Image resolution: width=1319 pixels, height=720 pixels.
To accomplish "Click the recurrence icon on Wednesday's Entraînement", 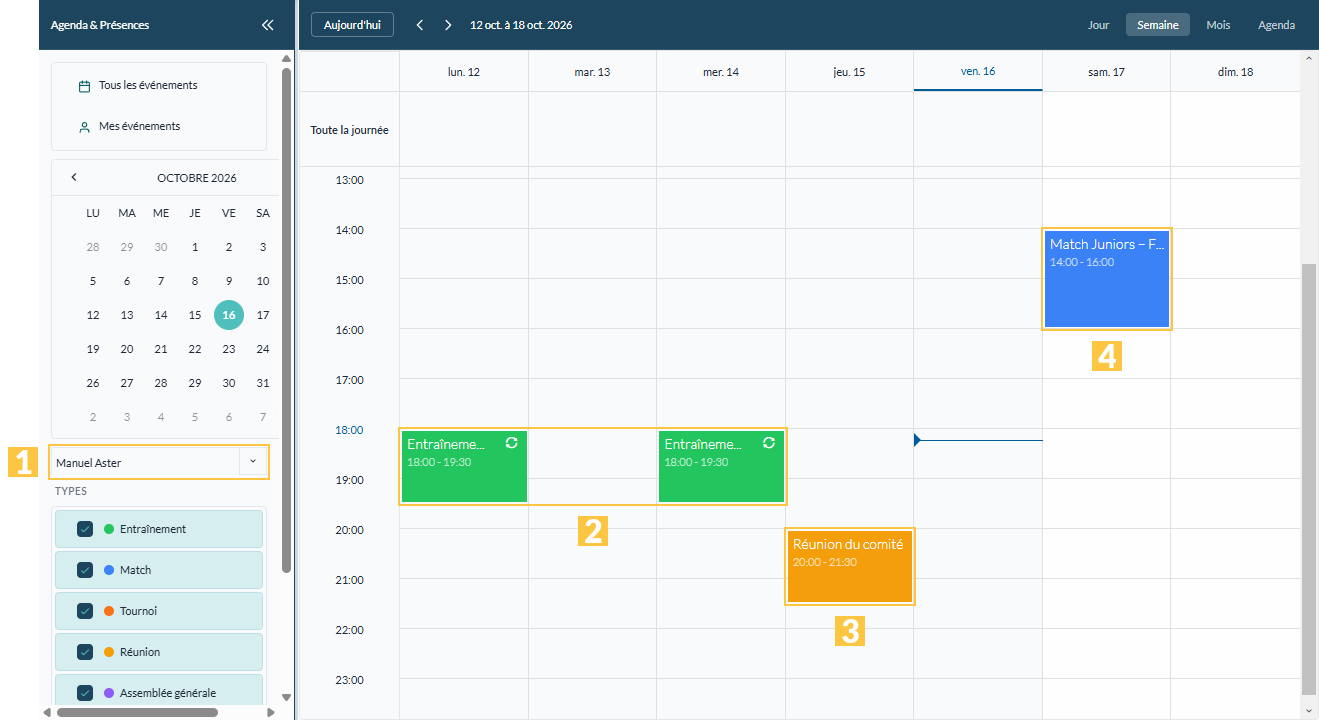I will pyautogui.click(x=769, y=442).
